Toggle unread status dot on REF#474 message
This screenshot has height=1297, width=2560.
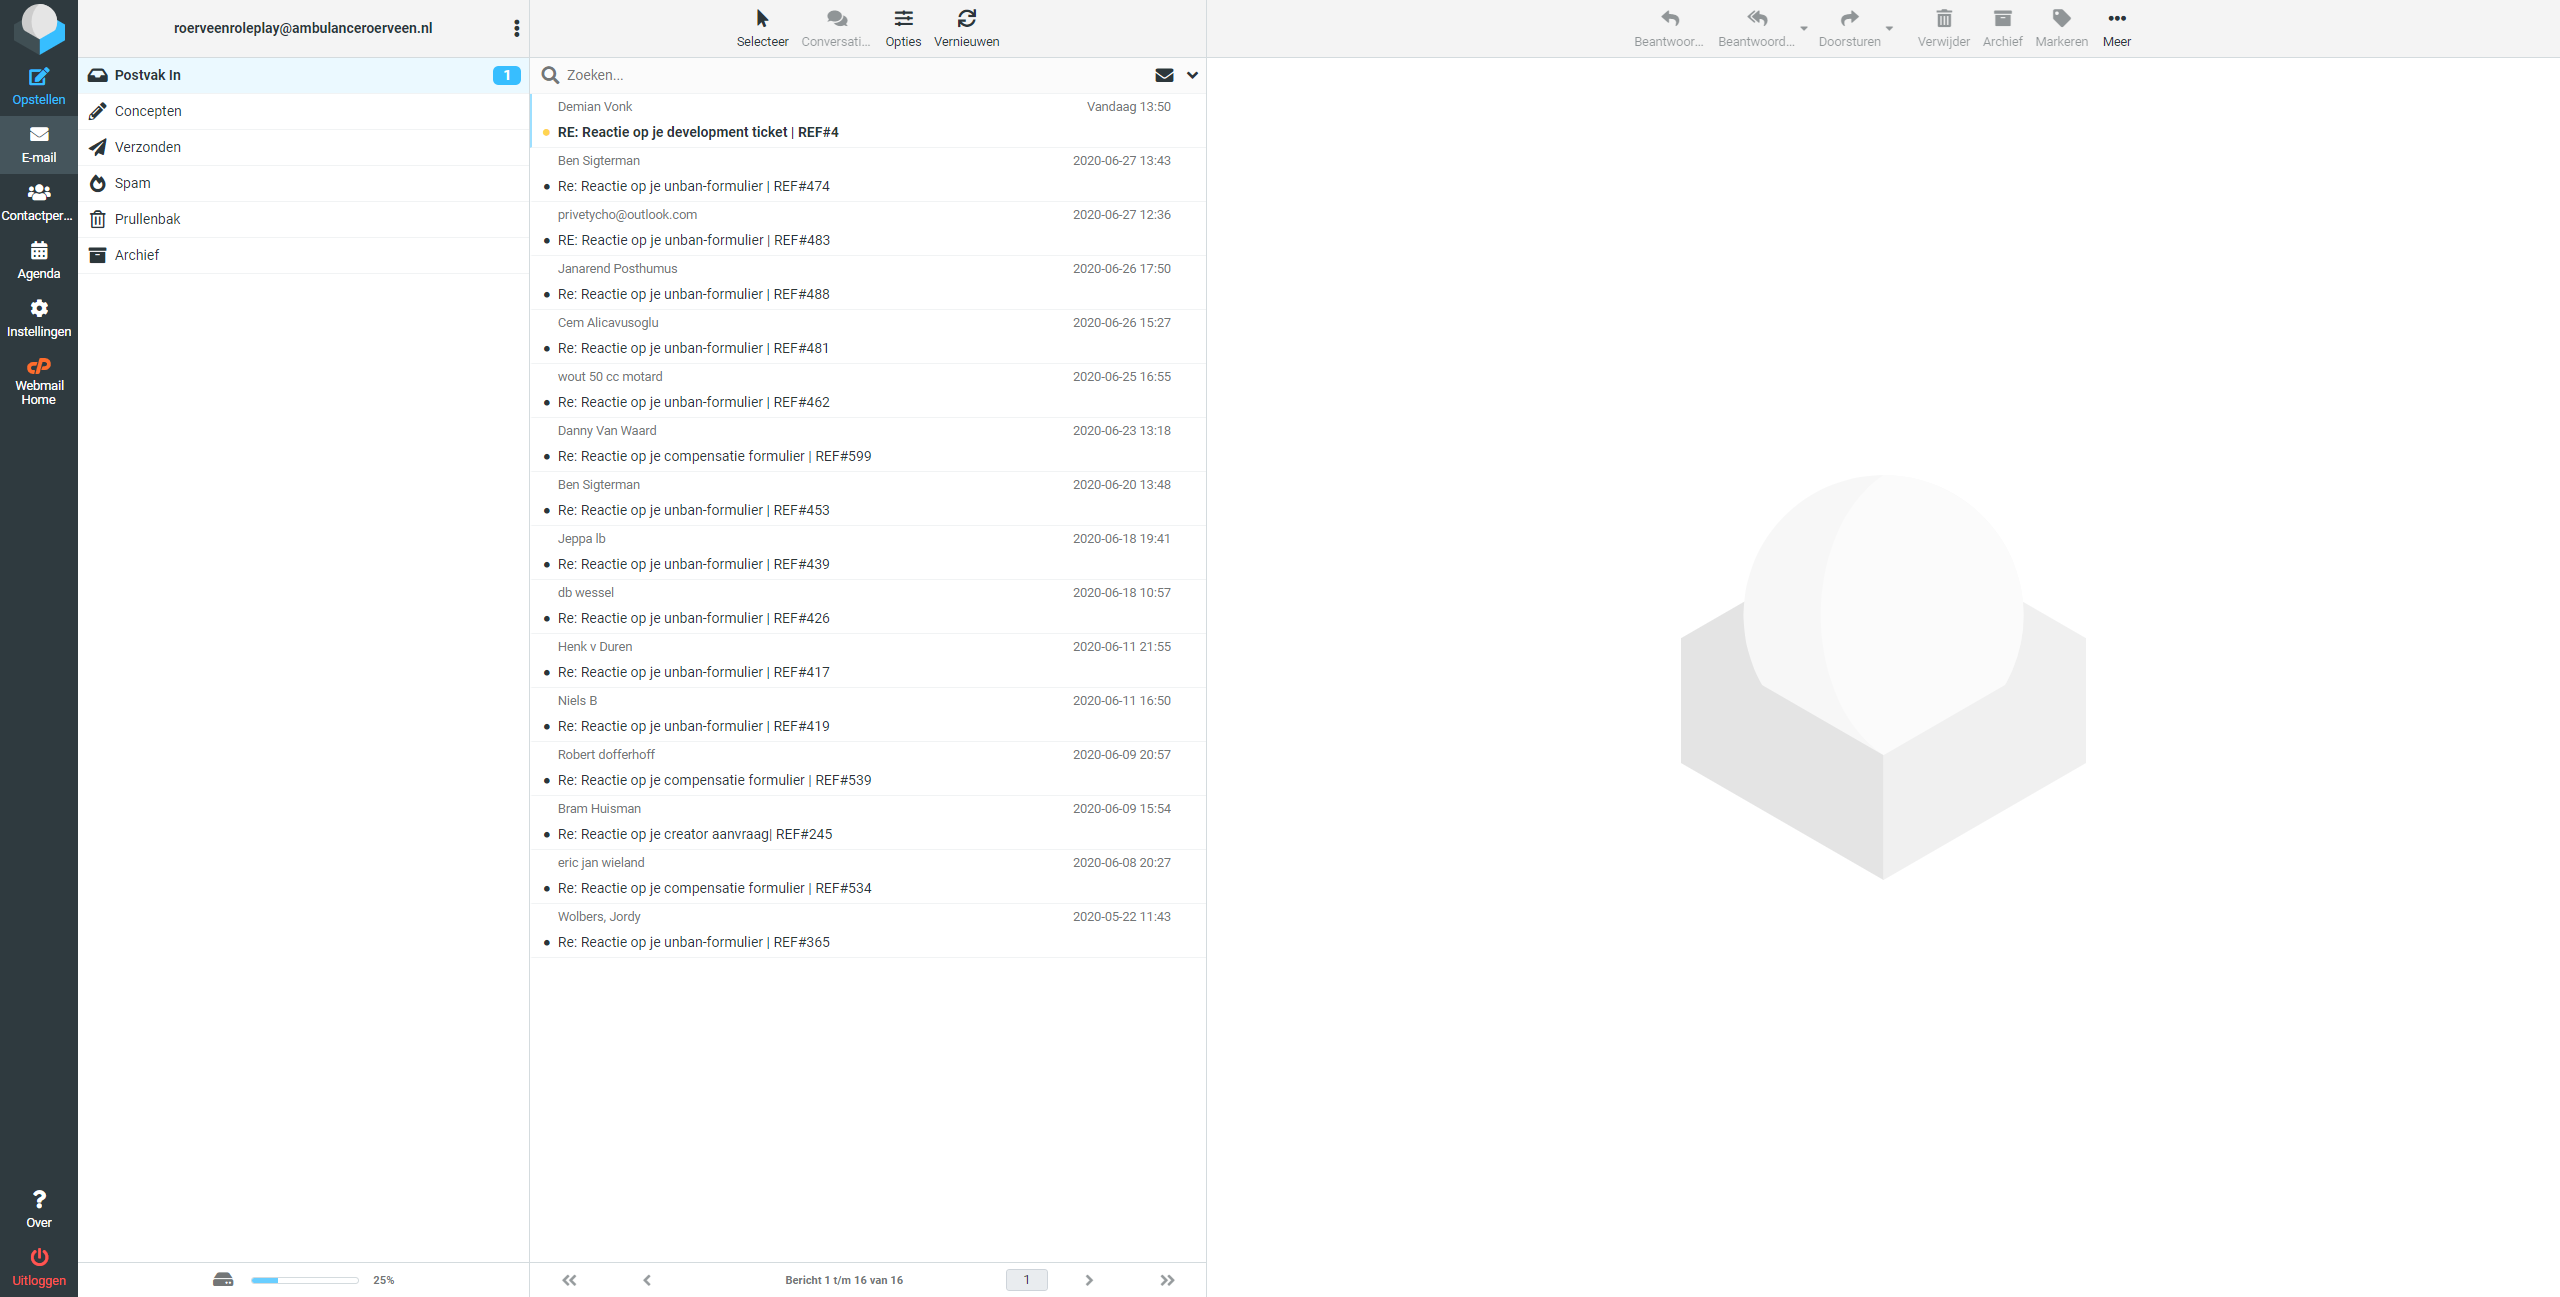click(546, 187)
